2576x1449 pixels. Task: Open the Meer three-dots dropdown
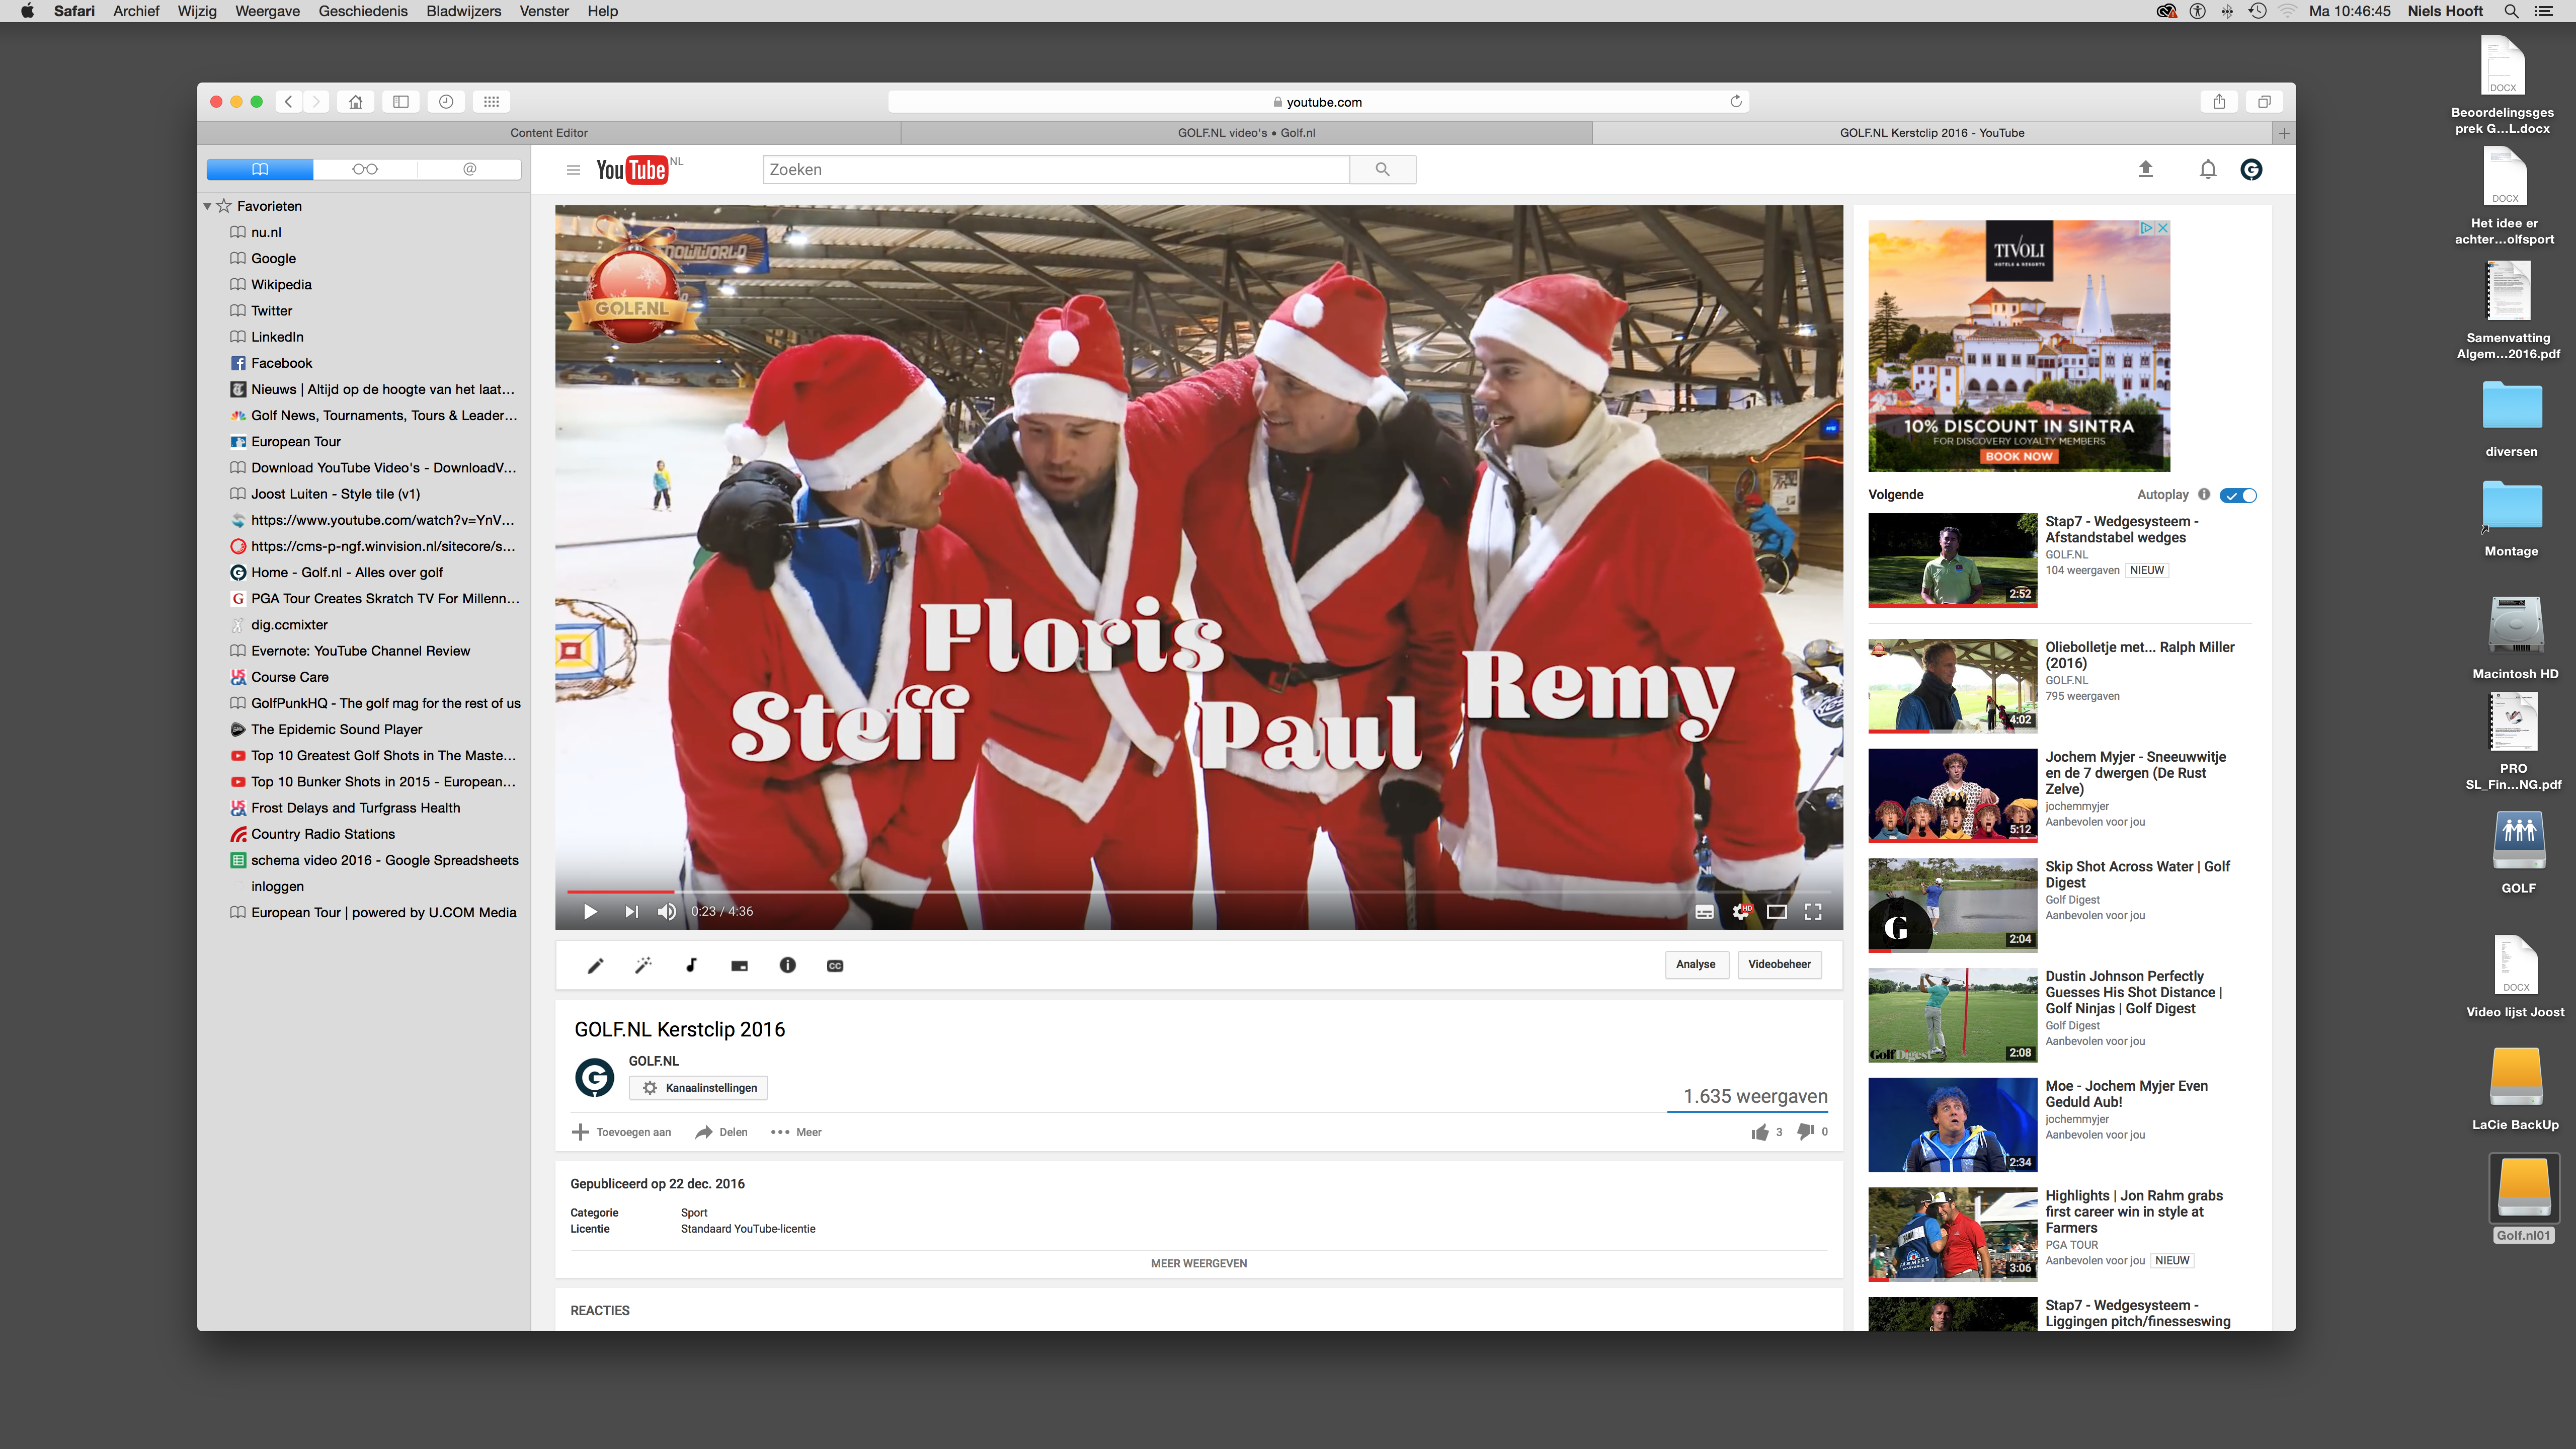(x=796, y=1132)
